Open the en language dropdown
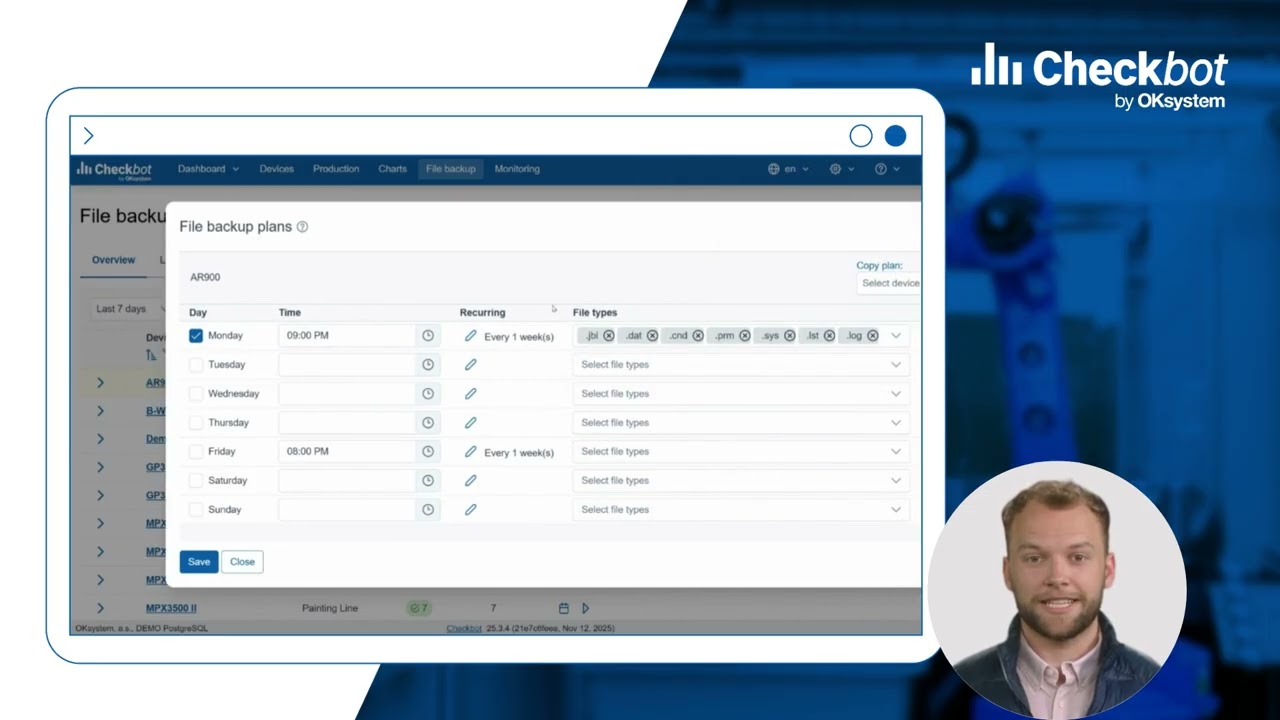 pyautogui.click(x=788, y=169)
